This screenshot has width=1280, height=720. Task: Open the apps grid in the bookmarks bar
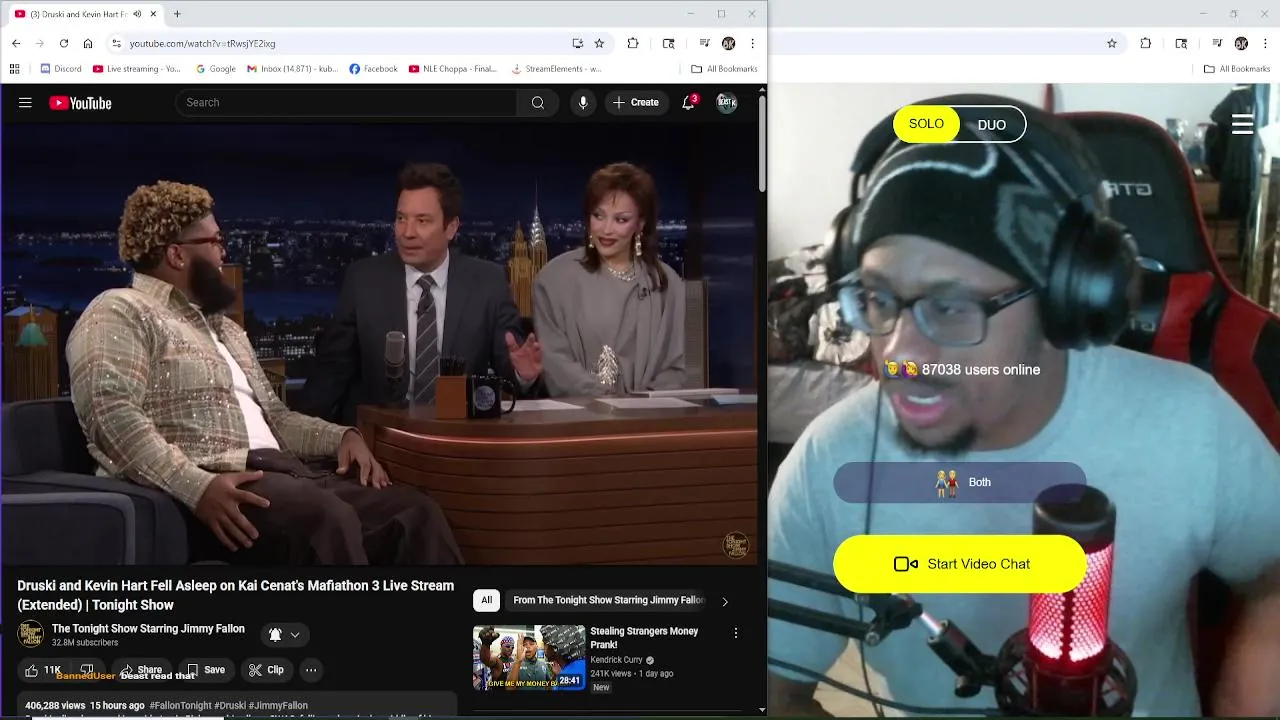[x=14, y=69]
